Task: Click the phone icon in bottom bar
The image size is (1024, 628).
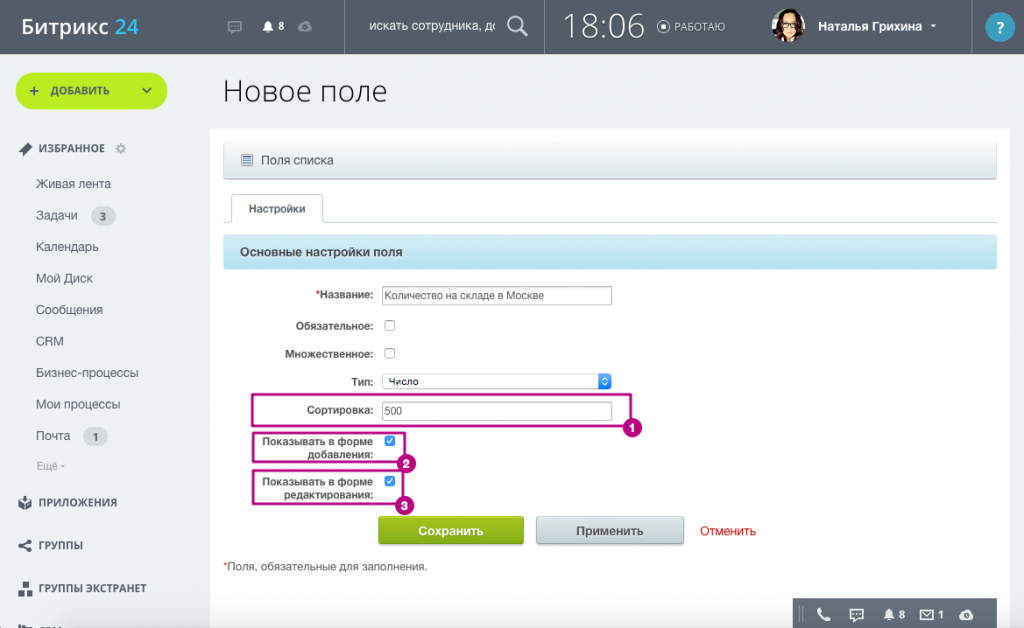Action: click(x=823, y=614)
